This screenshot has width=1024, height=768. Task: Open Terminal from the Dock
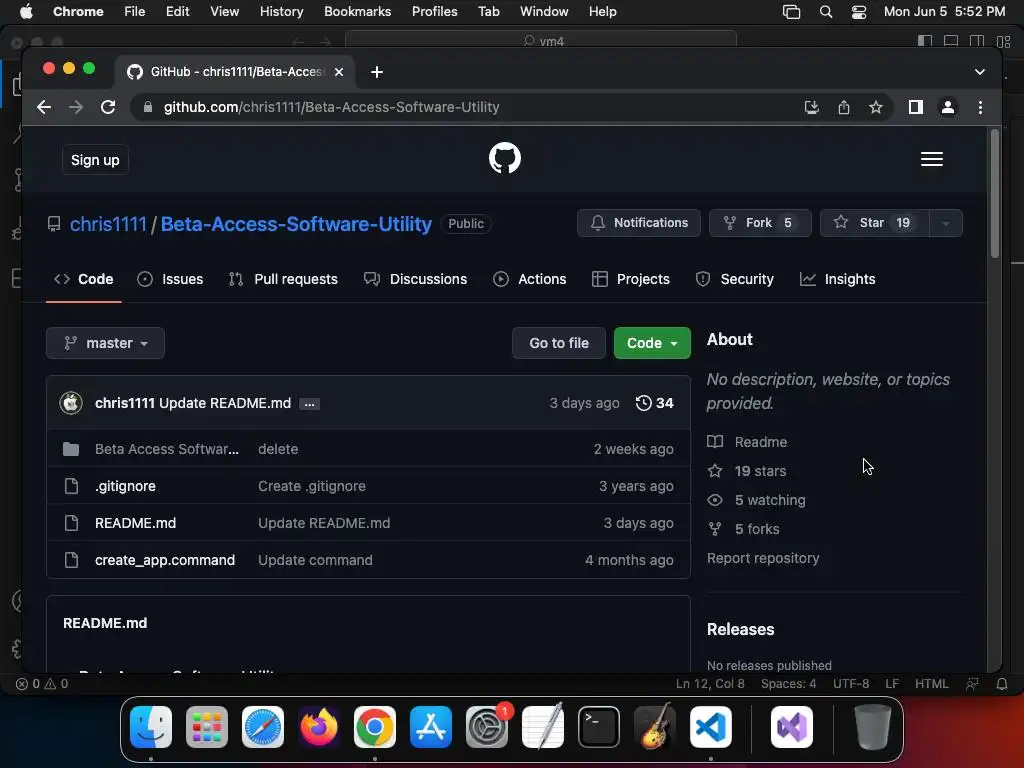coord(599,727)
